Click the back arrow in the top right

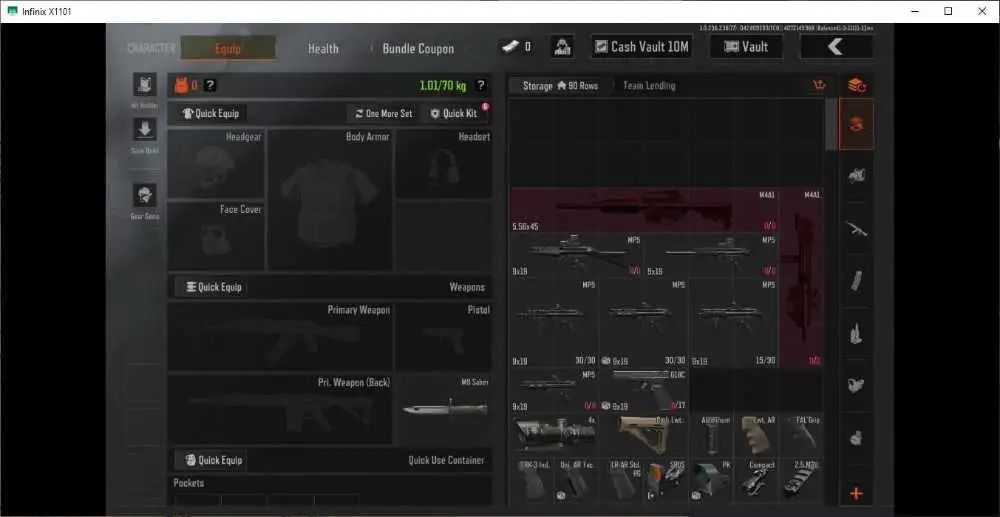click(836, 47)
